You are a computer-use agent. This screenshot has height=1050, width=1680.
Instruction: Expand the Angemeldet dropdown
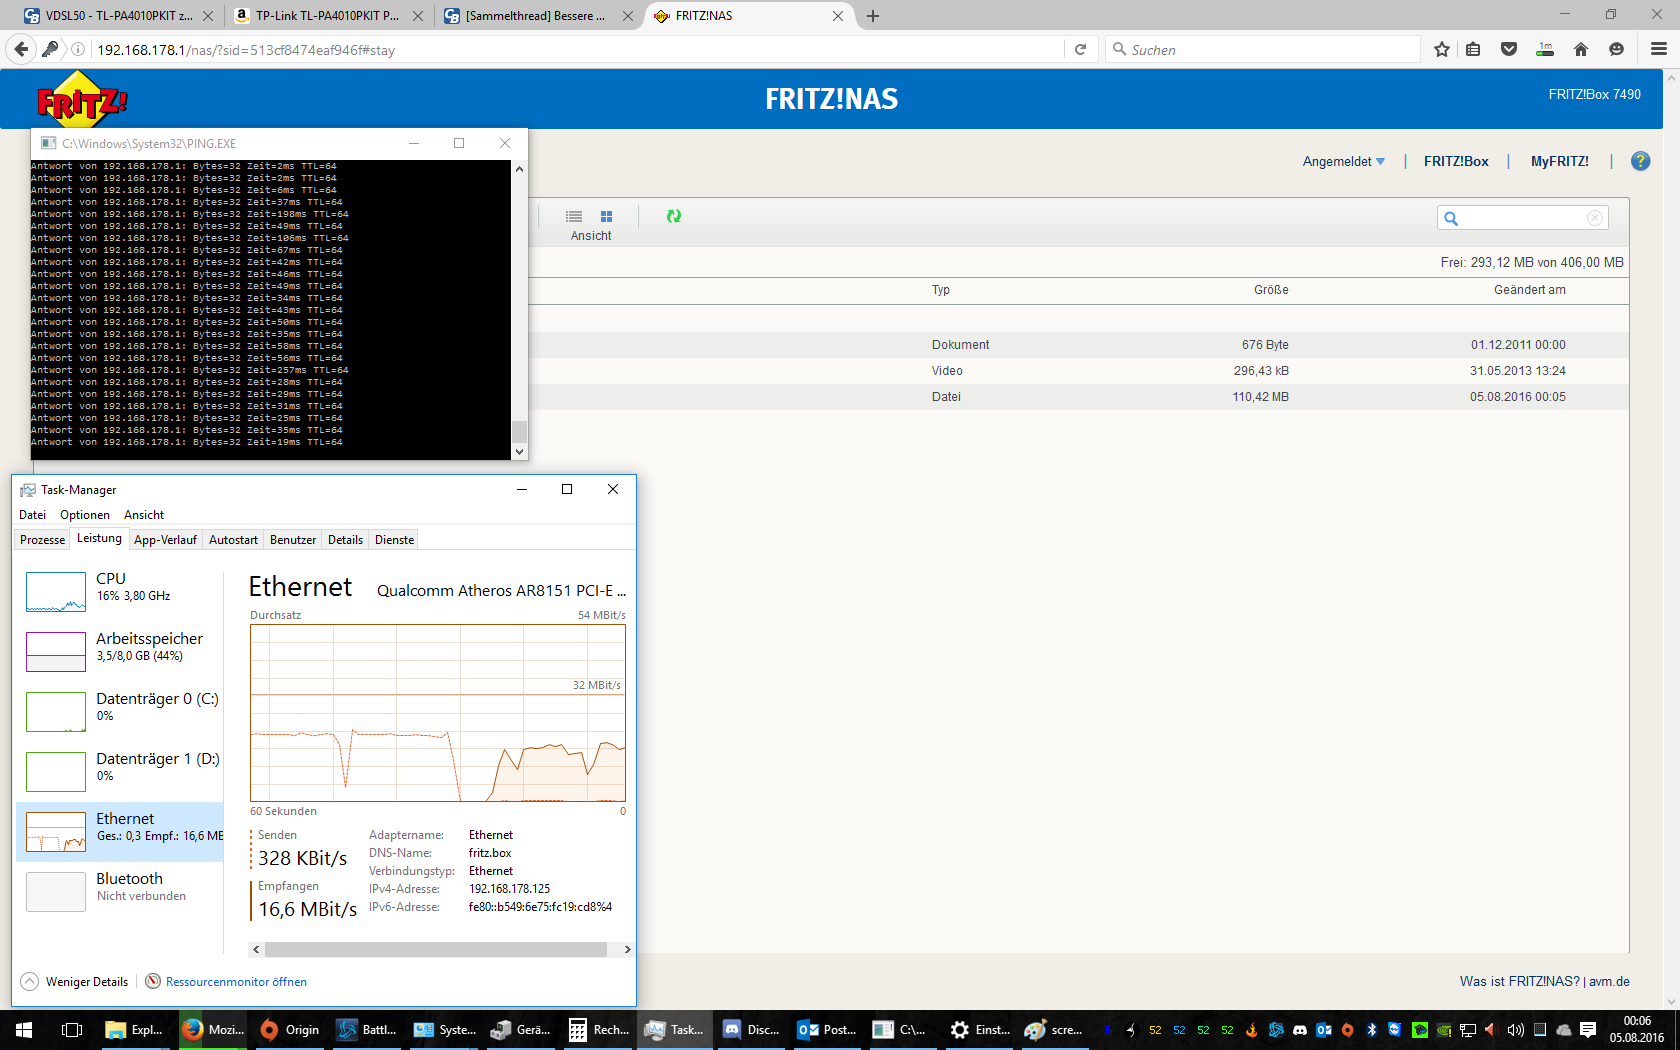coord(1344,161)
